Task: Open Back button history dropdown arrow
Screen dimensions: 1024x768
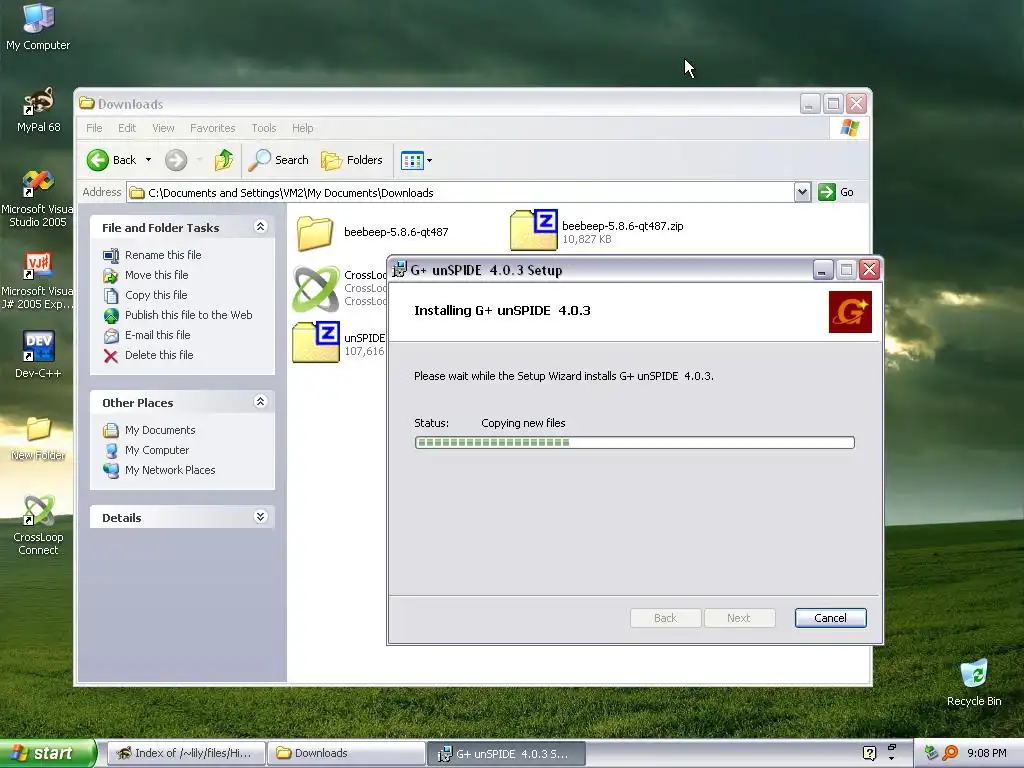Action: (x=148, y=160)
